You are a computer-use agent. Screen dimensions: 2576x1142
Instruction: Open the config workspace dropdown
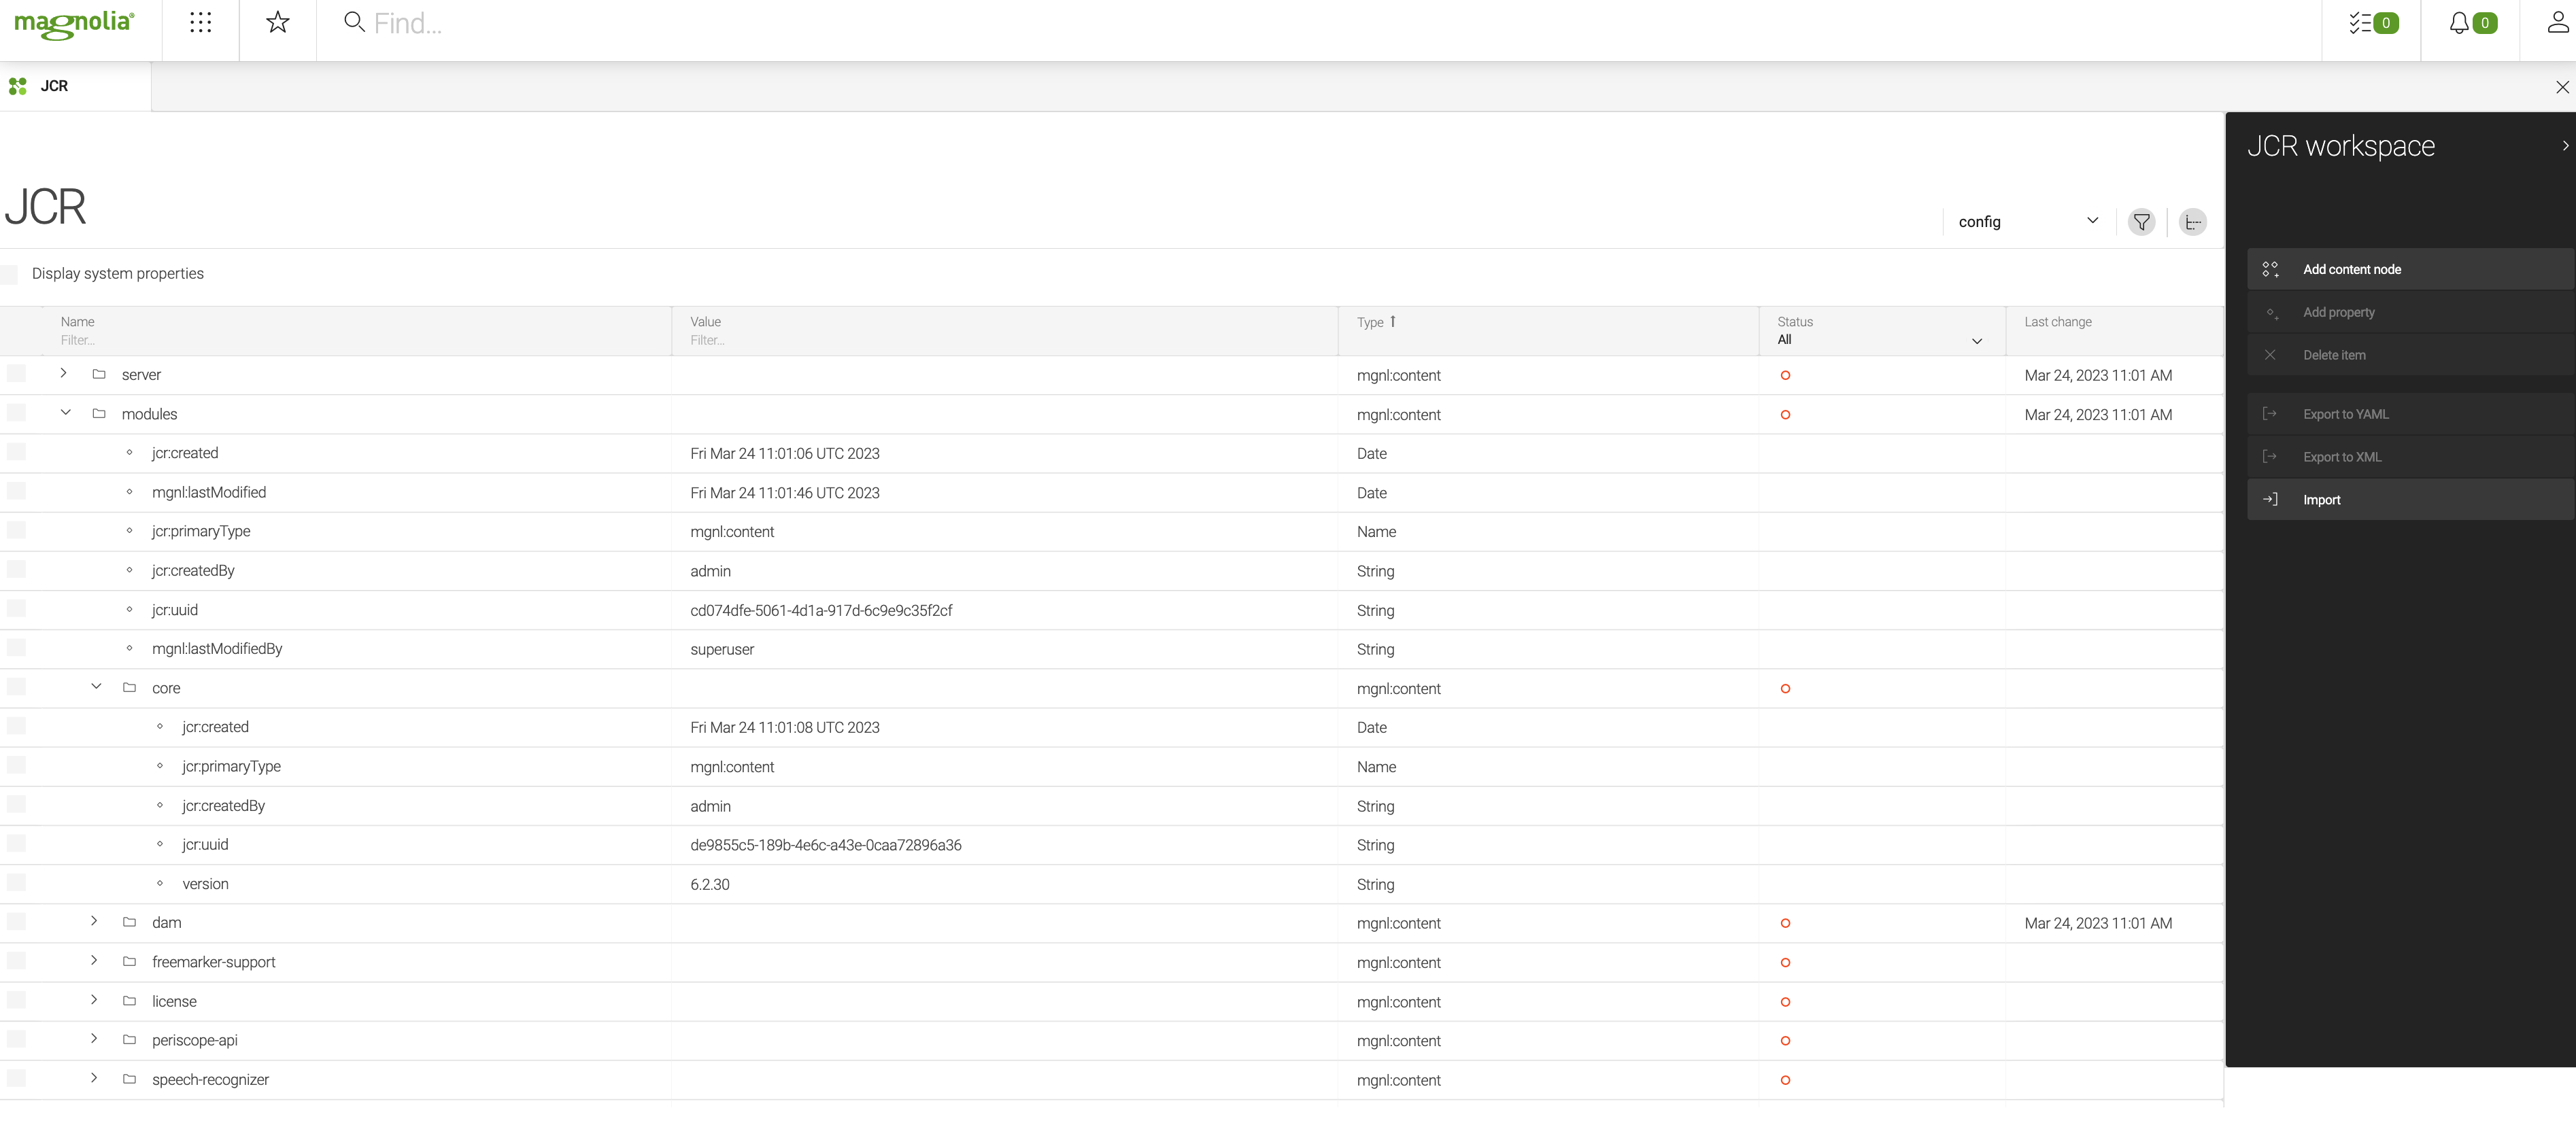point(2028,222)
